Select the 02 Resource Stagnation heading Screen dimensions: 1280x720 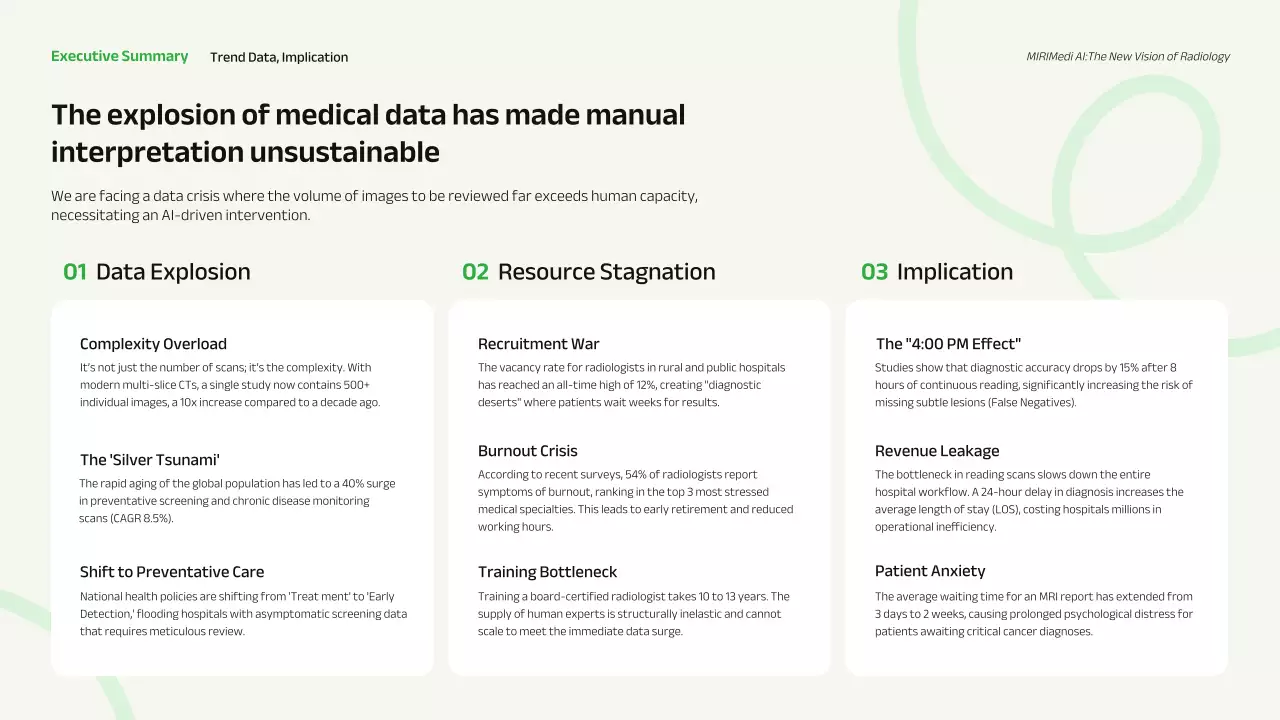click(588, 272)
